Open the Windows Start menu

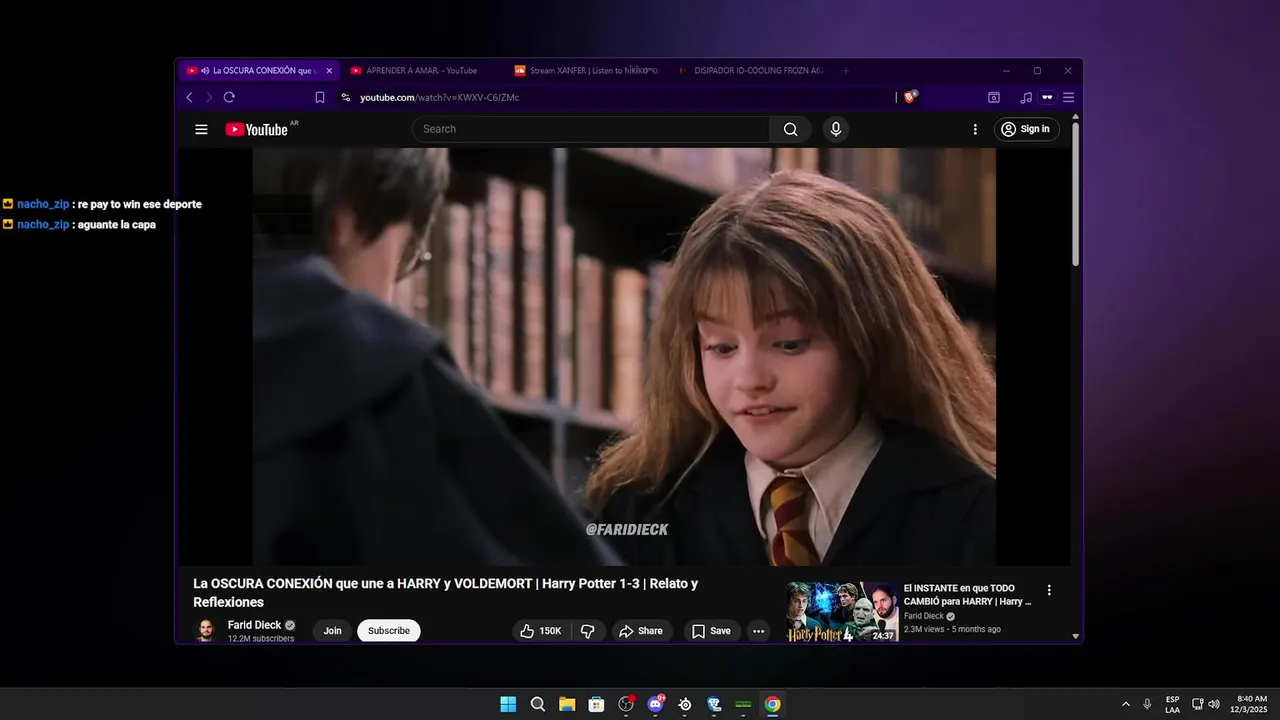[508, 704]
